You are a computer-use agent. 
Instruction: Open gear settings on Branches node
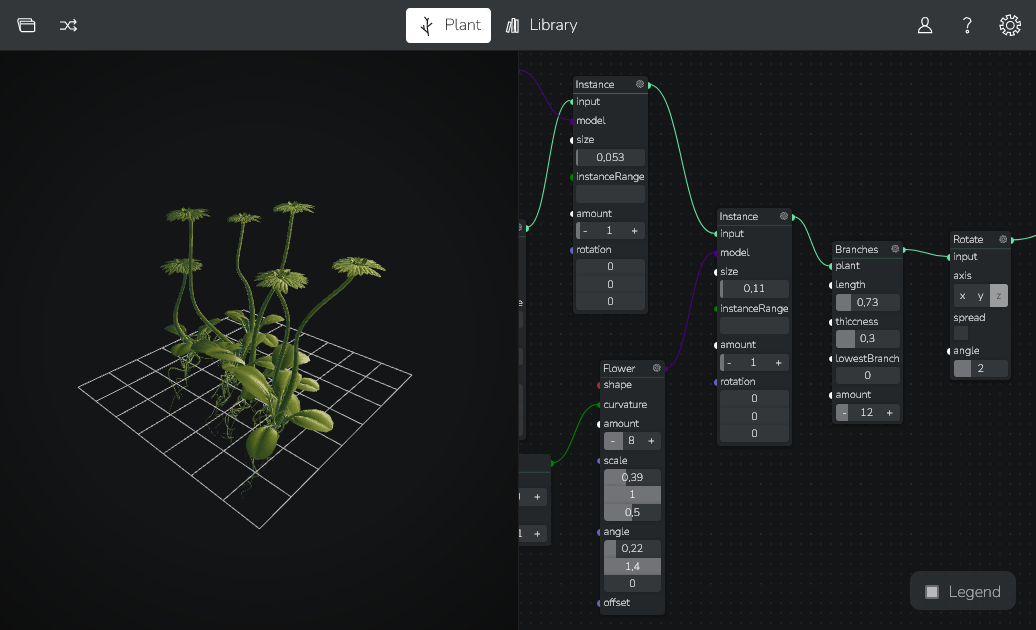tap(895, 249)
